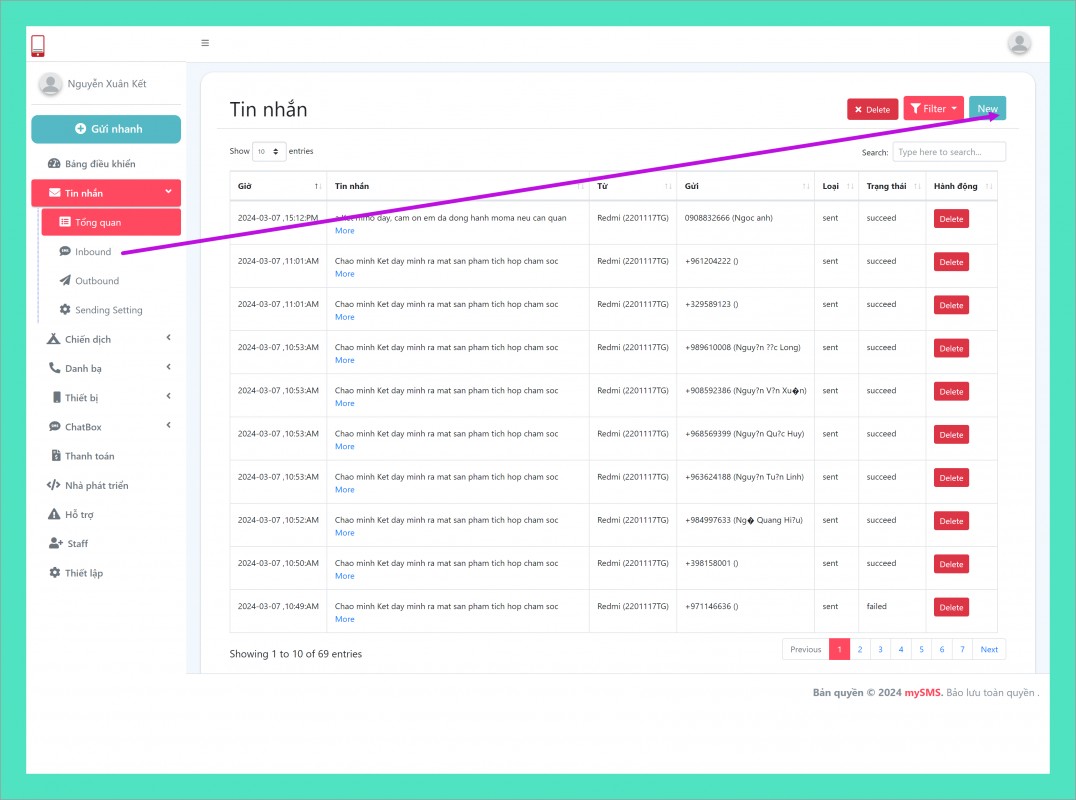Select the Inbound submenu item
The image size is (1076, 800).
tap(93, 252)
